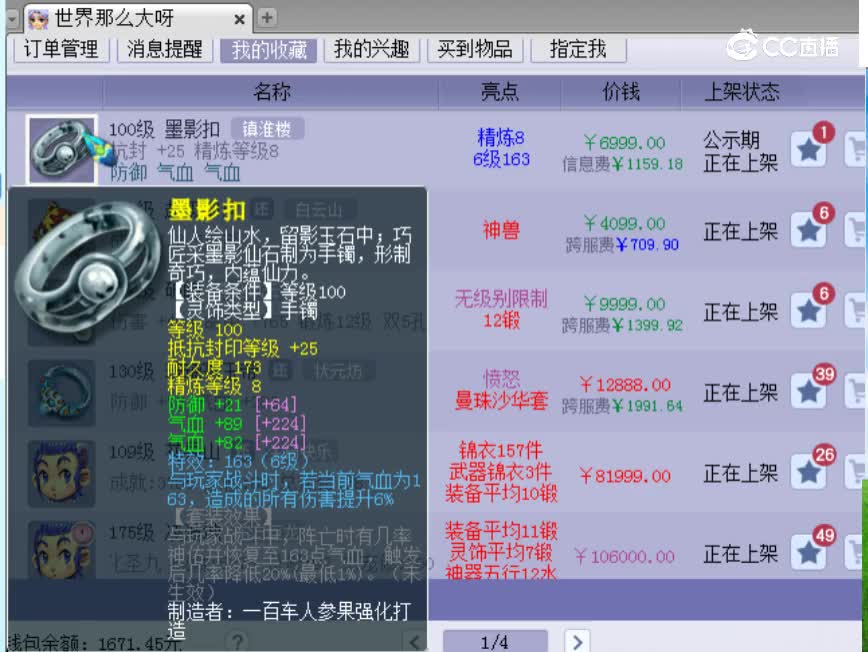Viewport: 868px width, 652px height.
Task: Toggle favorite star for ￥6999.00 item
Action: pos(809,149)
